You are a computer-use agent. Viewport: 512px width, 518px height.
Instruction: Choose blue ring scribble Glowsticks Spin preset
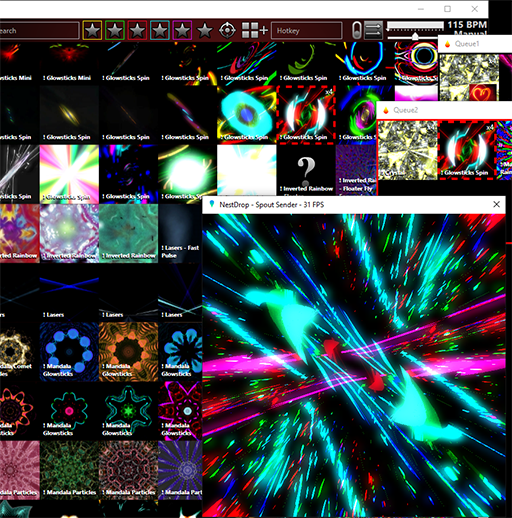pyautogui.click(x=365, y=62)
